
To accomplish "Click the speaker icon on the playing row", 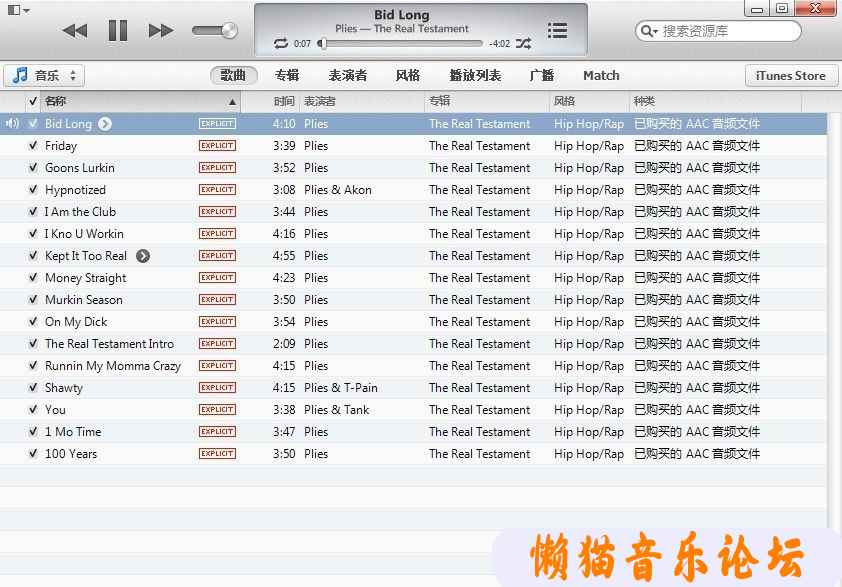I will 12,124.
